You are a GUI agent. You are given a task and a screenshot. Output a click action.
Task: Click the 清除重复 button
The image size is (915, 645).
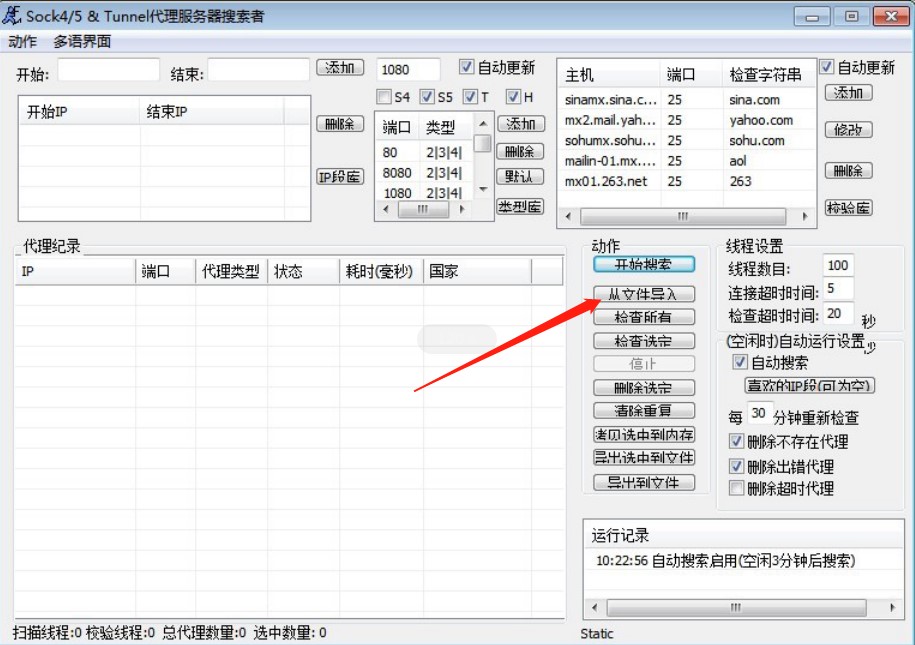(x=644, y=411)
